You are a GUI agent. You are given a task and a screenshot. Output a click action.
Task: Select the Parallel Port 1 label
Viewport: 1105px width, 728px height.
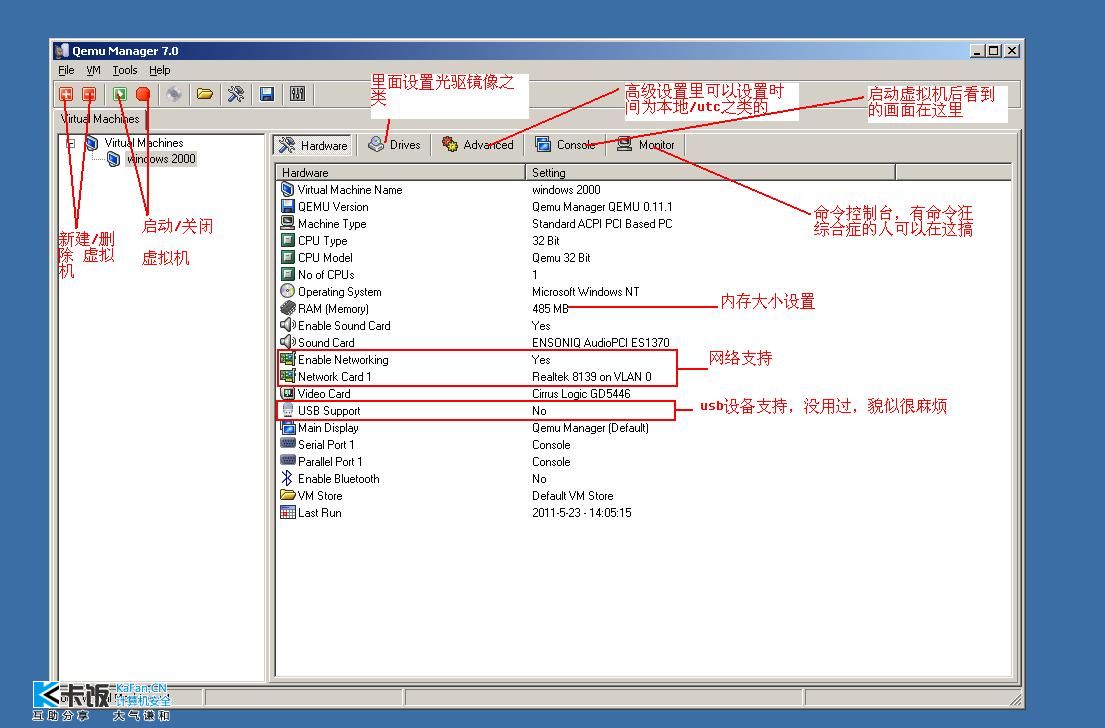(x=330, y=462)
